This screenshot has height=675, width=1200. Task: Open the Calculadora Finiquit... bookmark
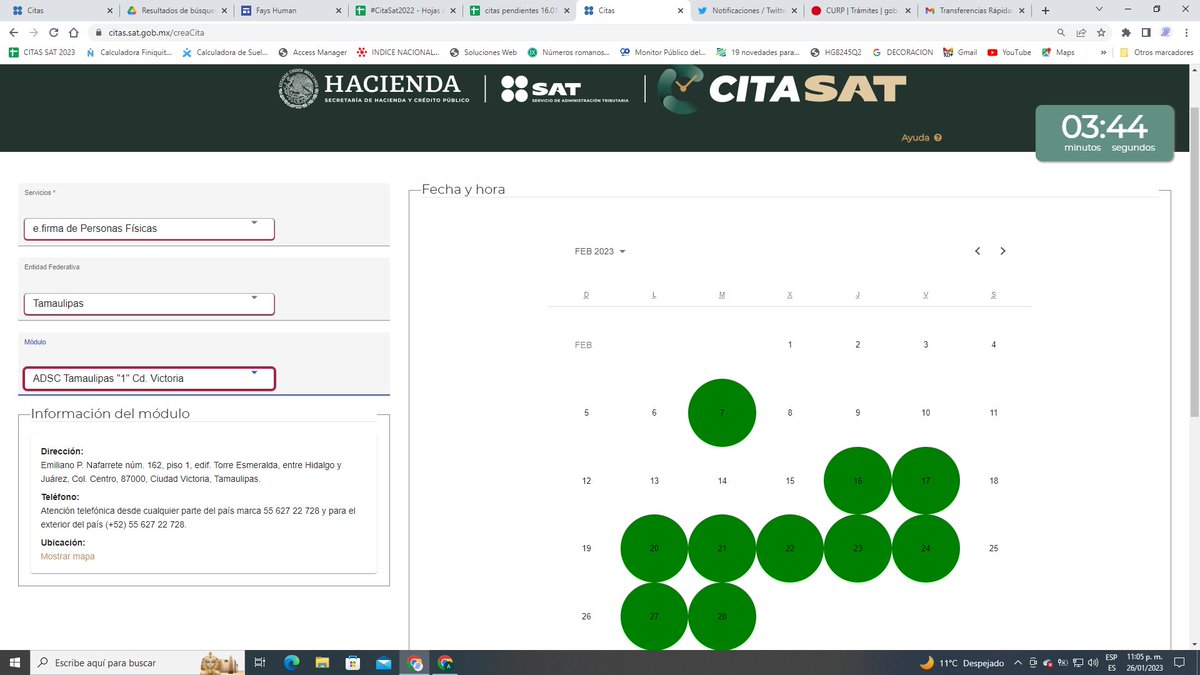click(x=130, y=52)
